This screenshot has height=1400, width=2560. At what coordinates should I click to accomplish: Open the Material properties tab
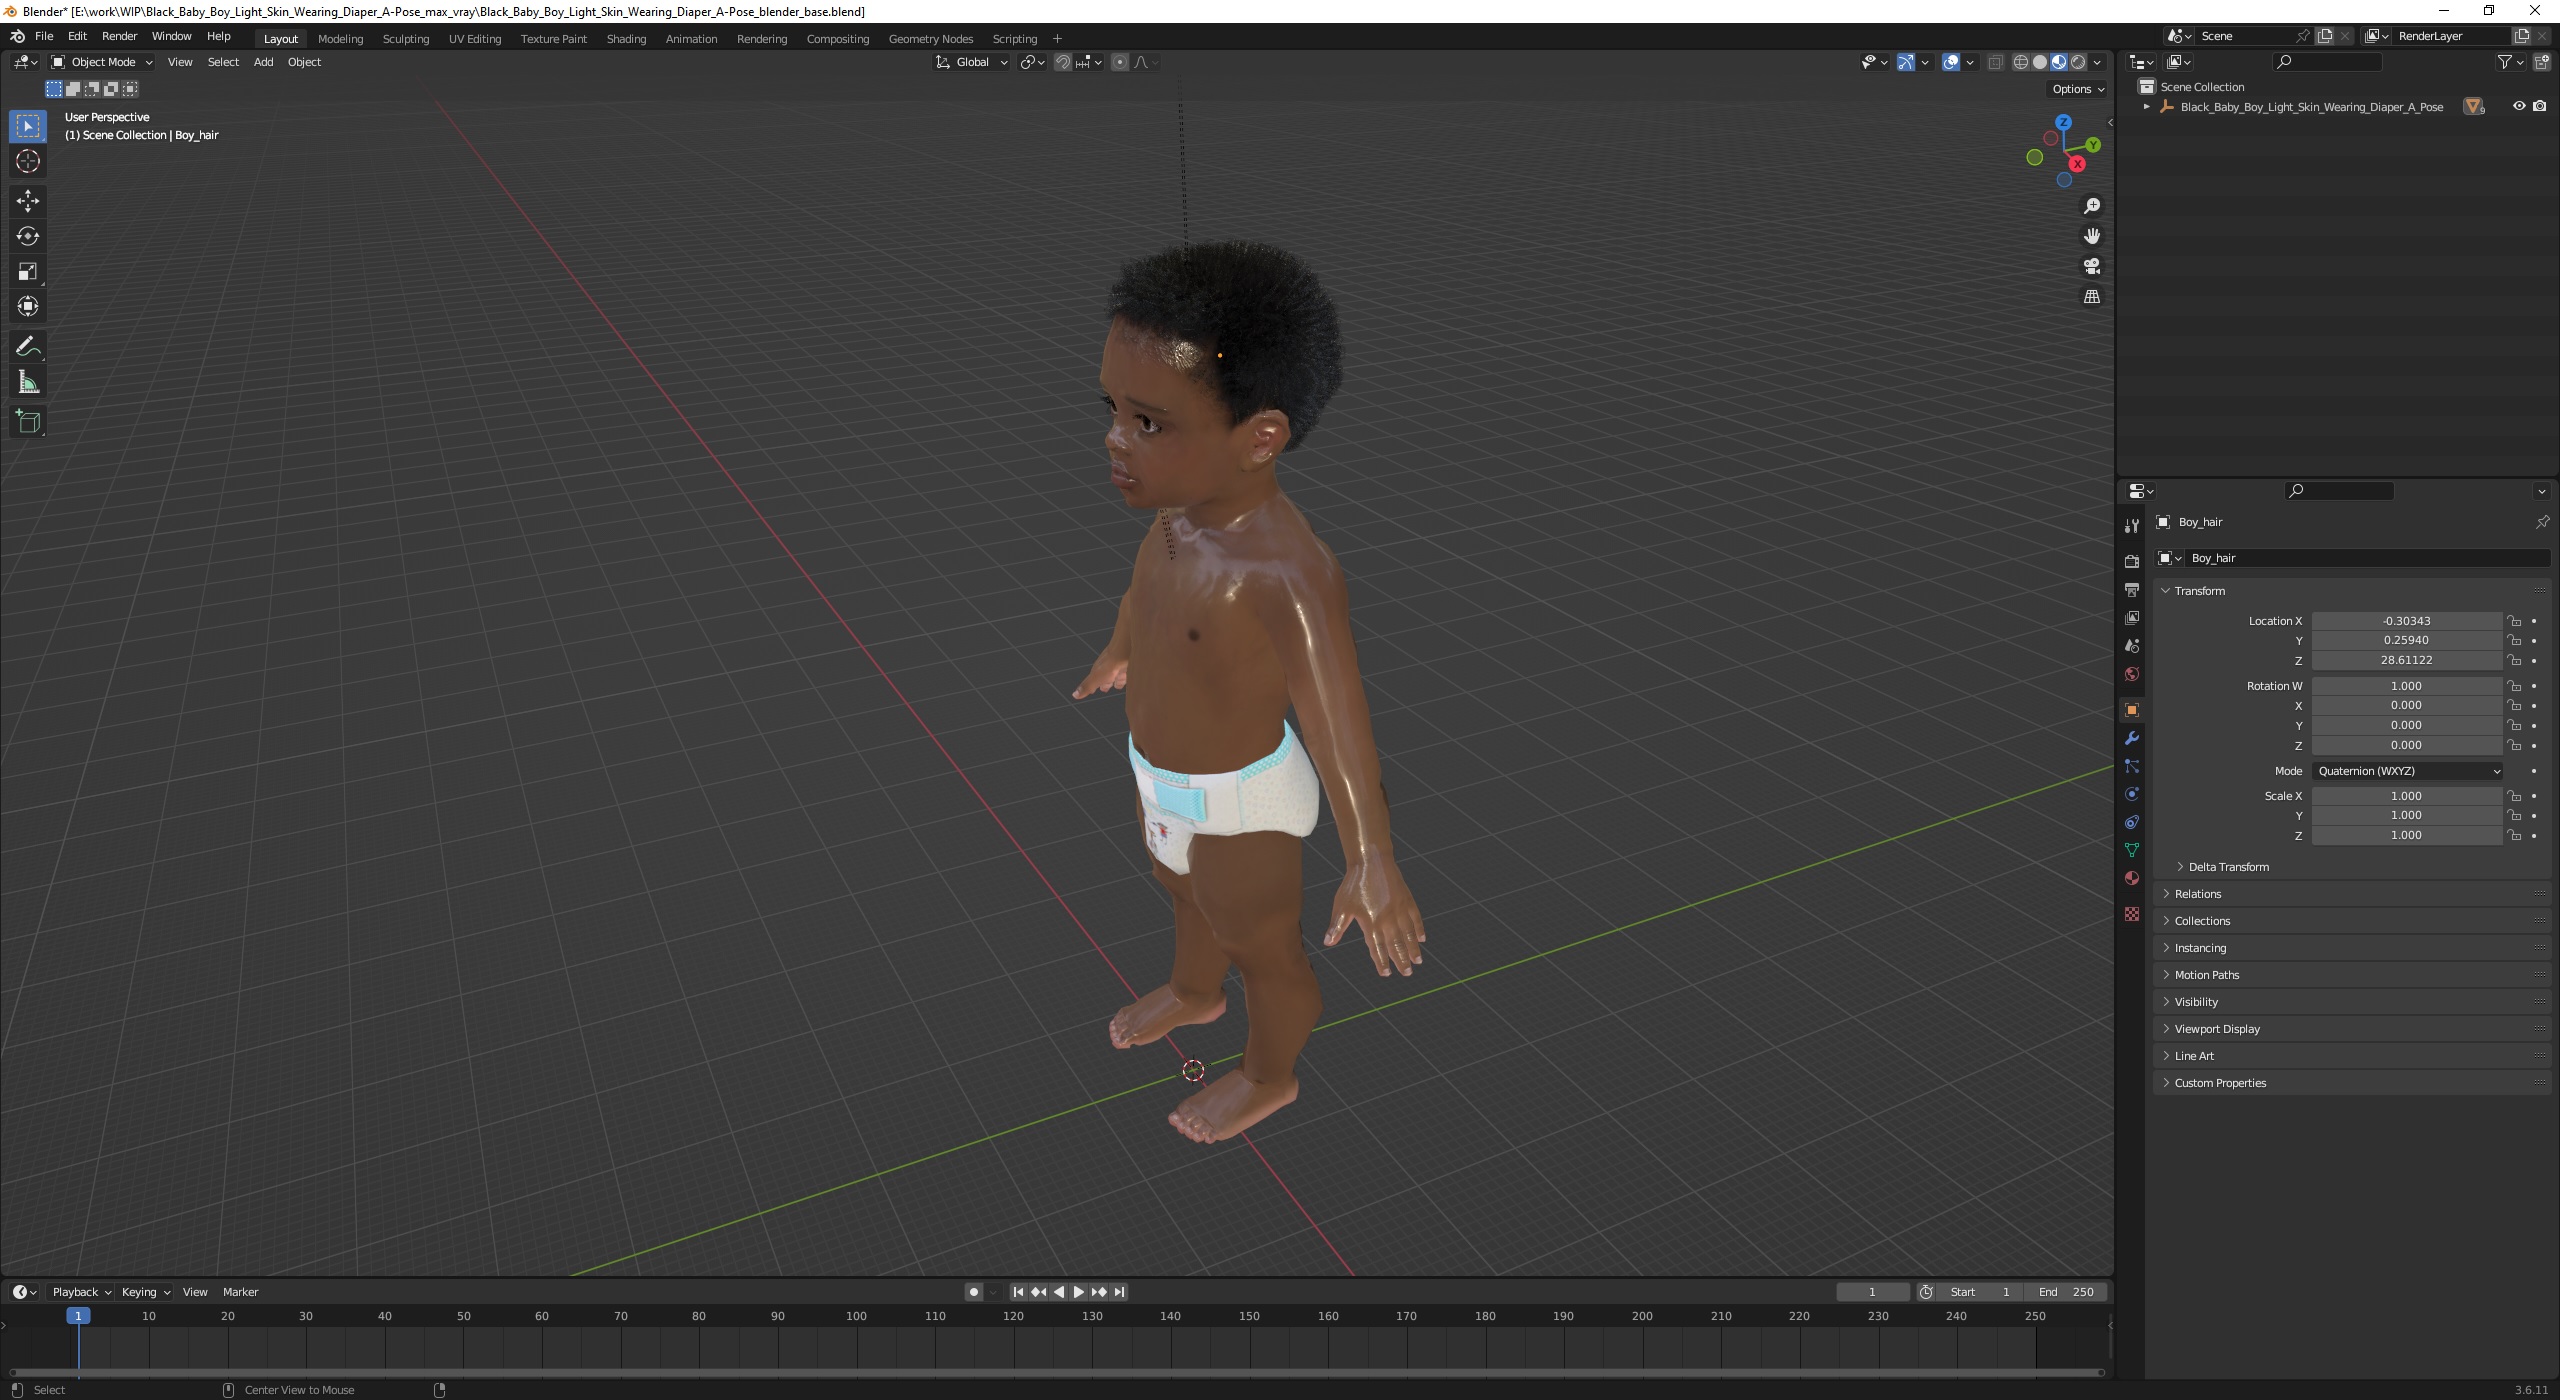[x=2132, y=878]
